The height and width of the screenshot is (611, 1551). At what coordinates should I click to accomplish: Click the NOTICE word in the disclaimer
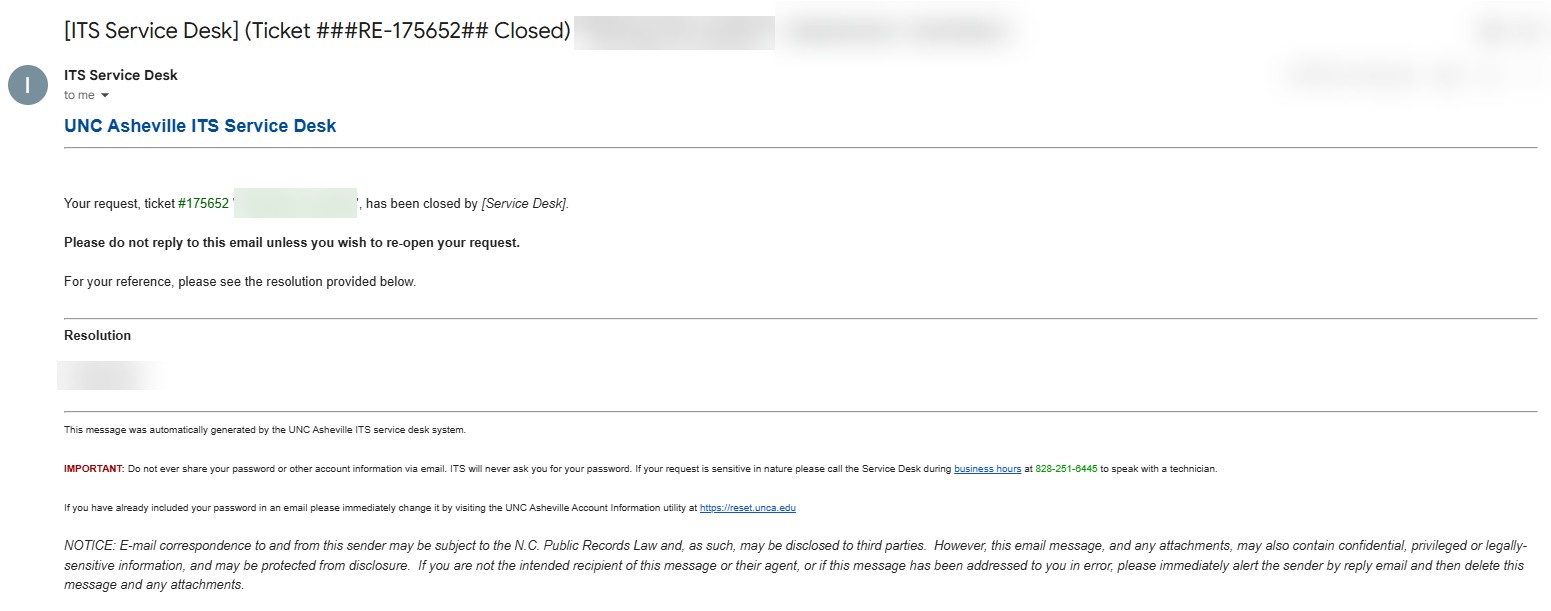pos(89,546)
